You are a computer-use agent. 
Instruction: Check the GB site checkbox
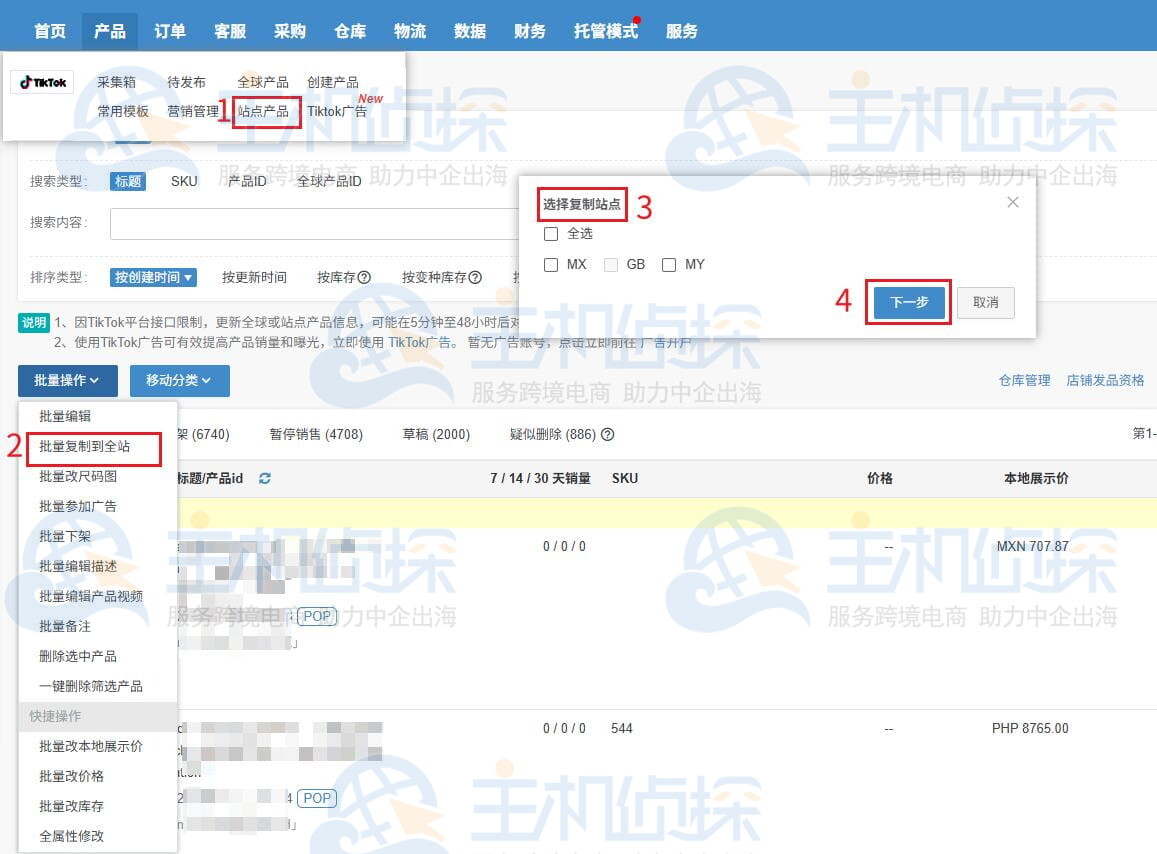609,264
